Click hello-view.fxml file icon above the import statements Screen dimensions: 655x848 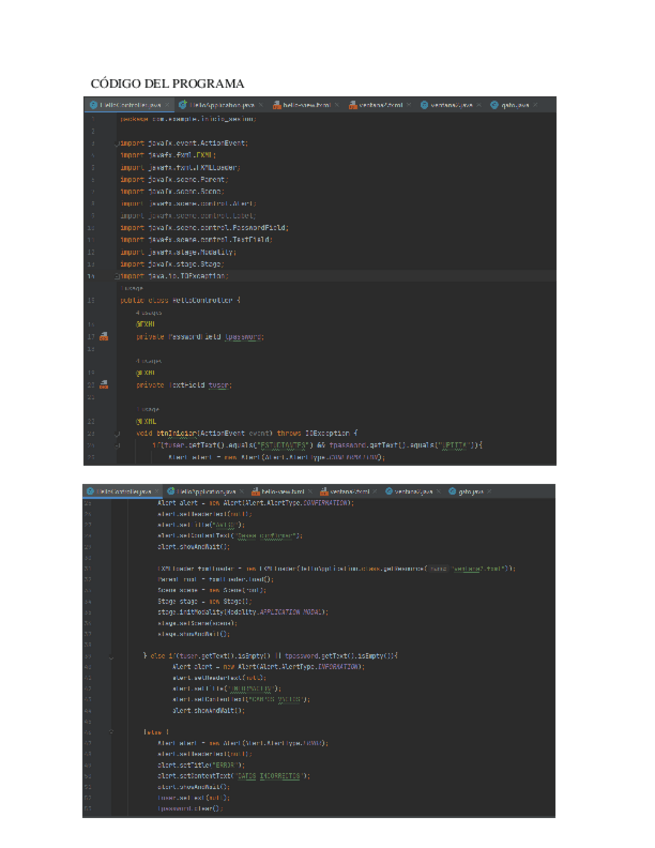[x=276, y=105]
